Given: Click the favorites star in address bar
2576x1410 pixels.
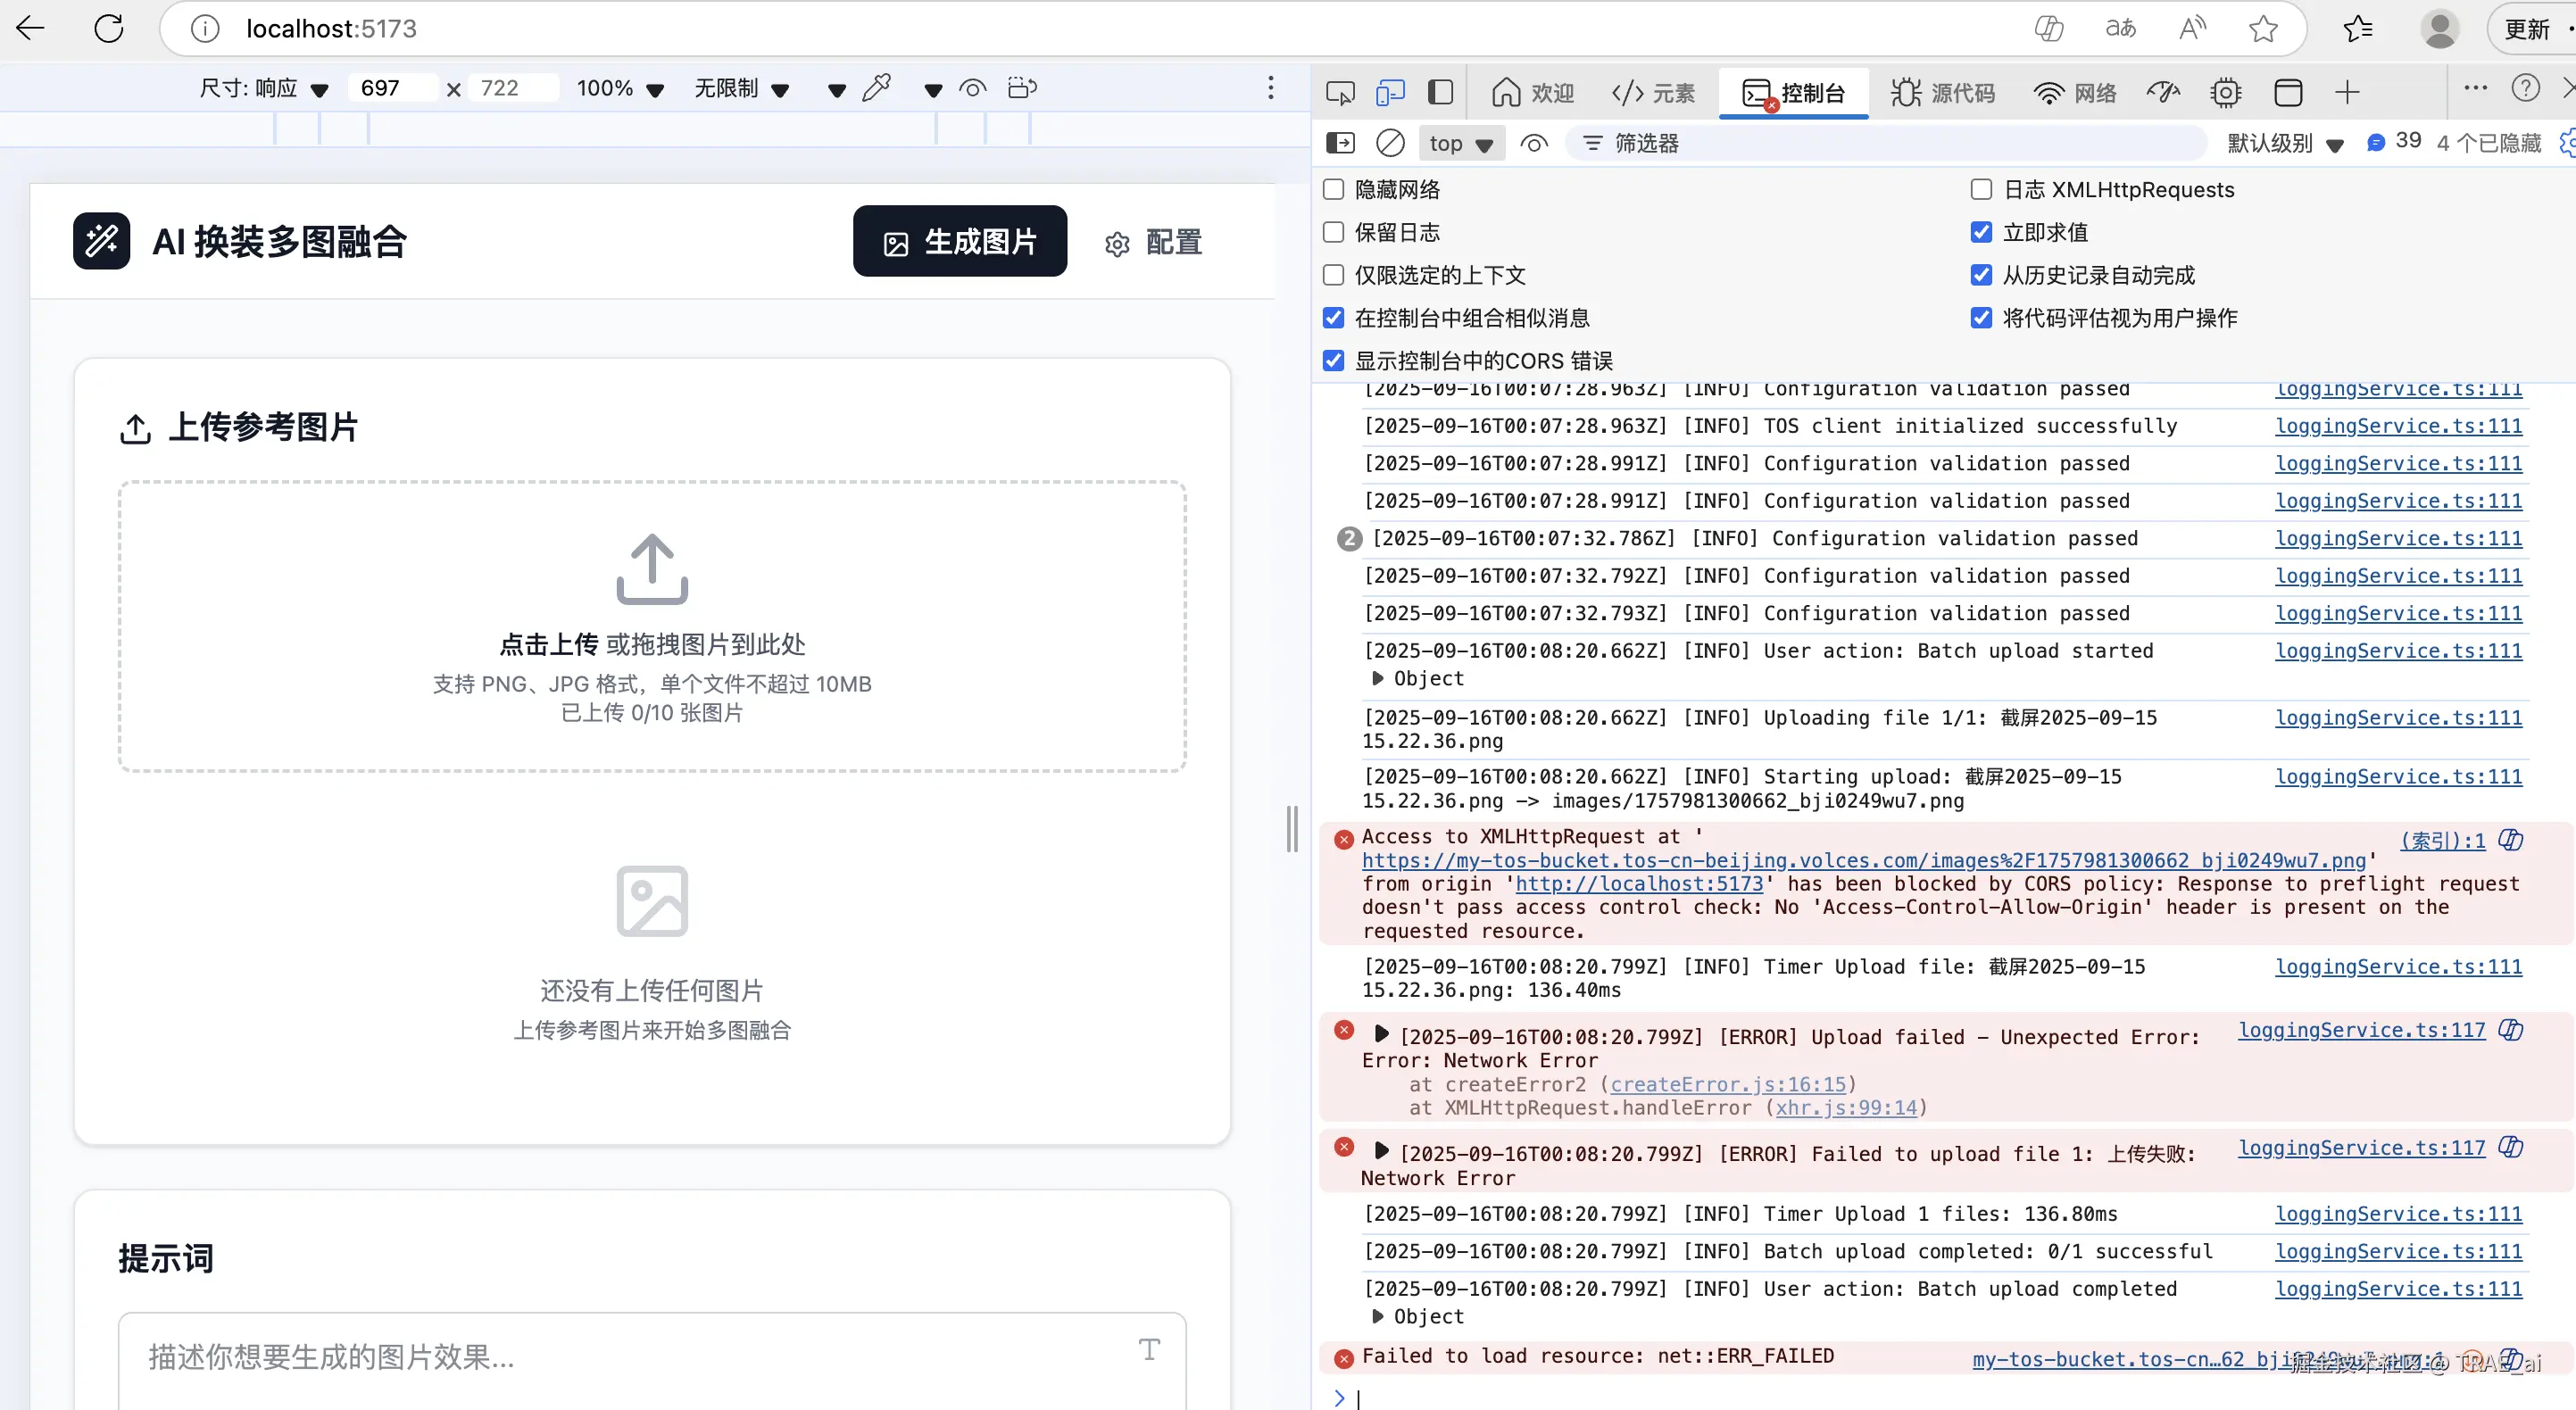Looking at the screenshot, I should [2263, 28].
